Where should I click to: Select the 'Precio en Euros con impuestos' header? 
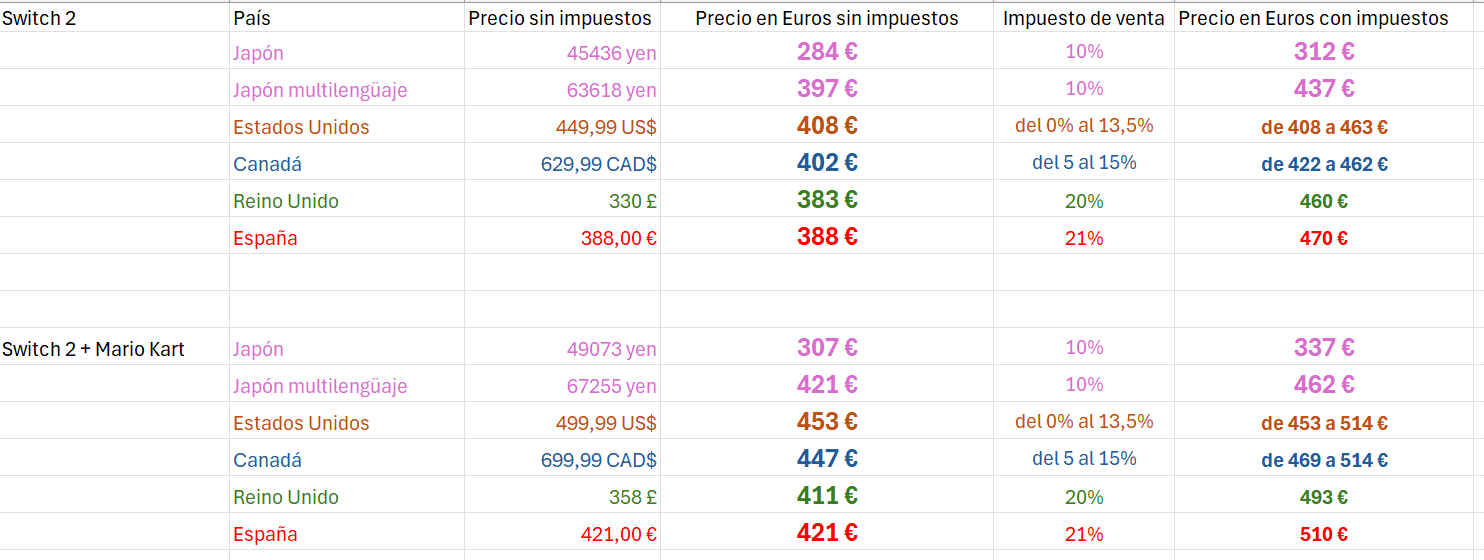coord(1313,18)
